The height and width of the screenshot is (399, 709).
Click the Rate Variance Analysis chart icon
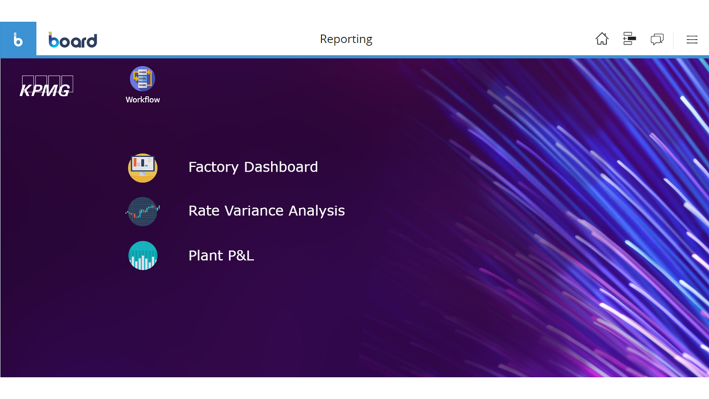point(142,211)
